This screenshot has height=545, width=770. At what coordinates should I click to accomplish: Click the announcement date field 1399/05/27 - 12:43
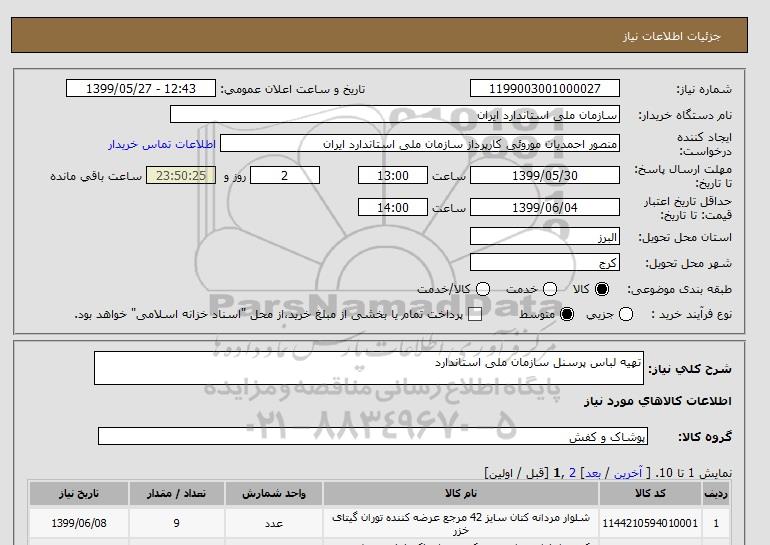141,88
